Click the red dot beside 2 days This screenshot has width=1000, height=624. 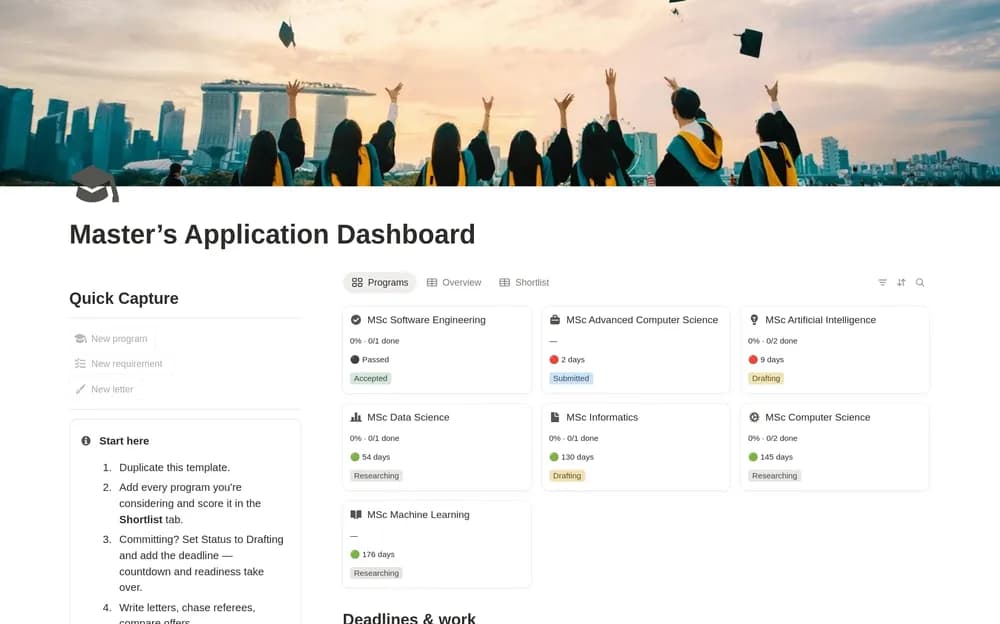click(554, 359)
